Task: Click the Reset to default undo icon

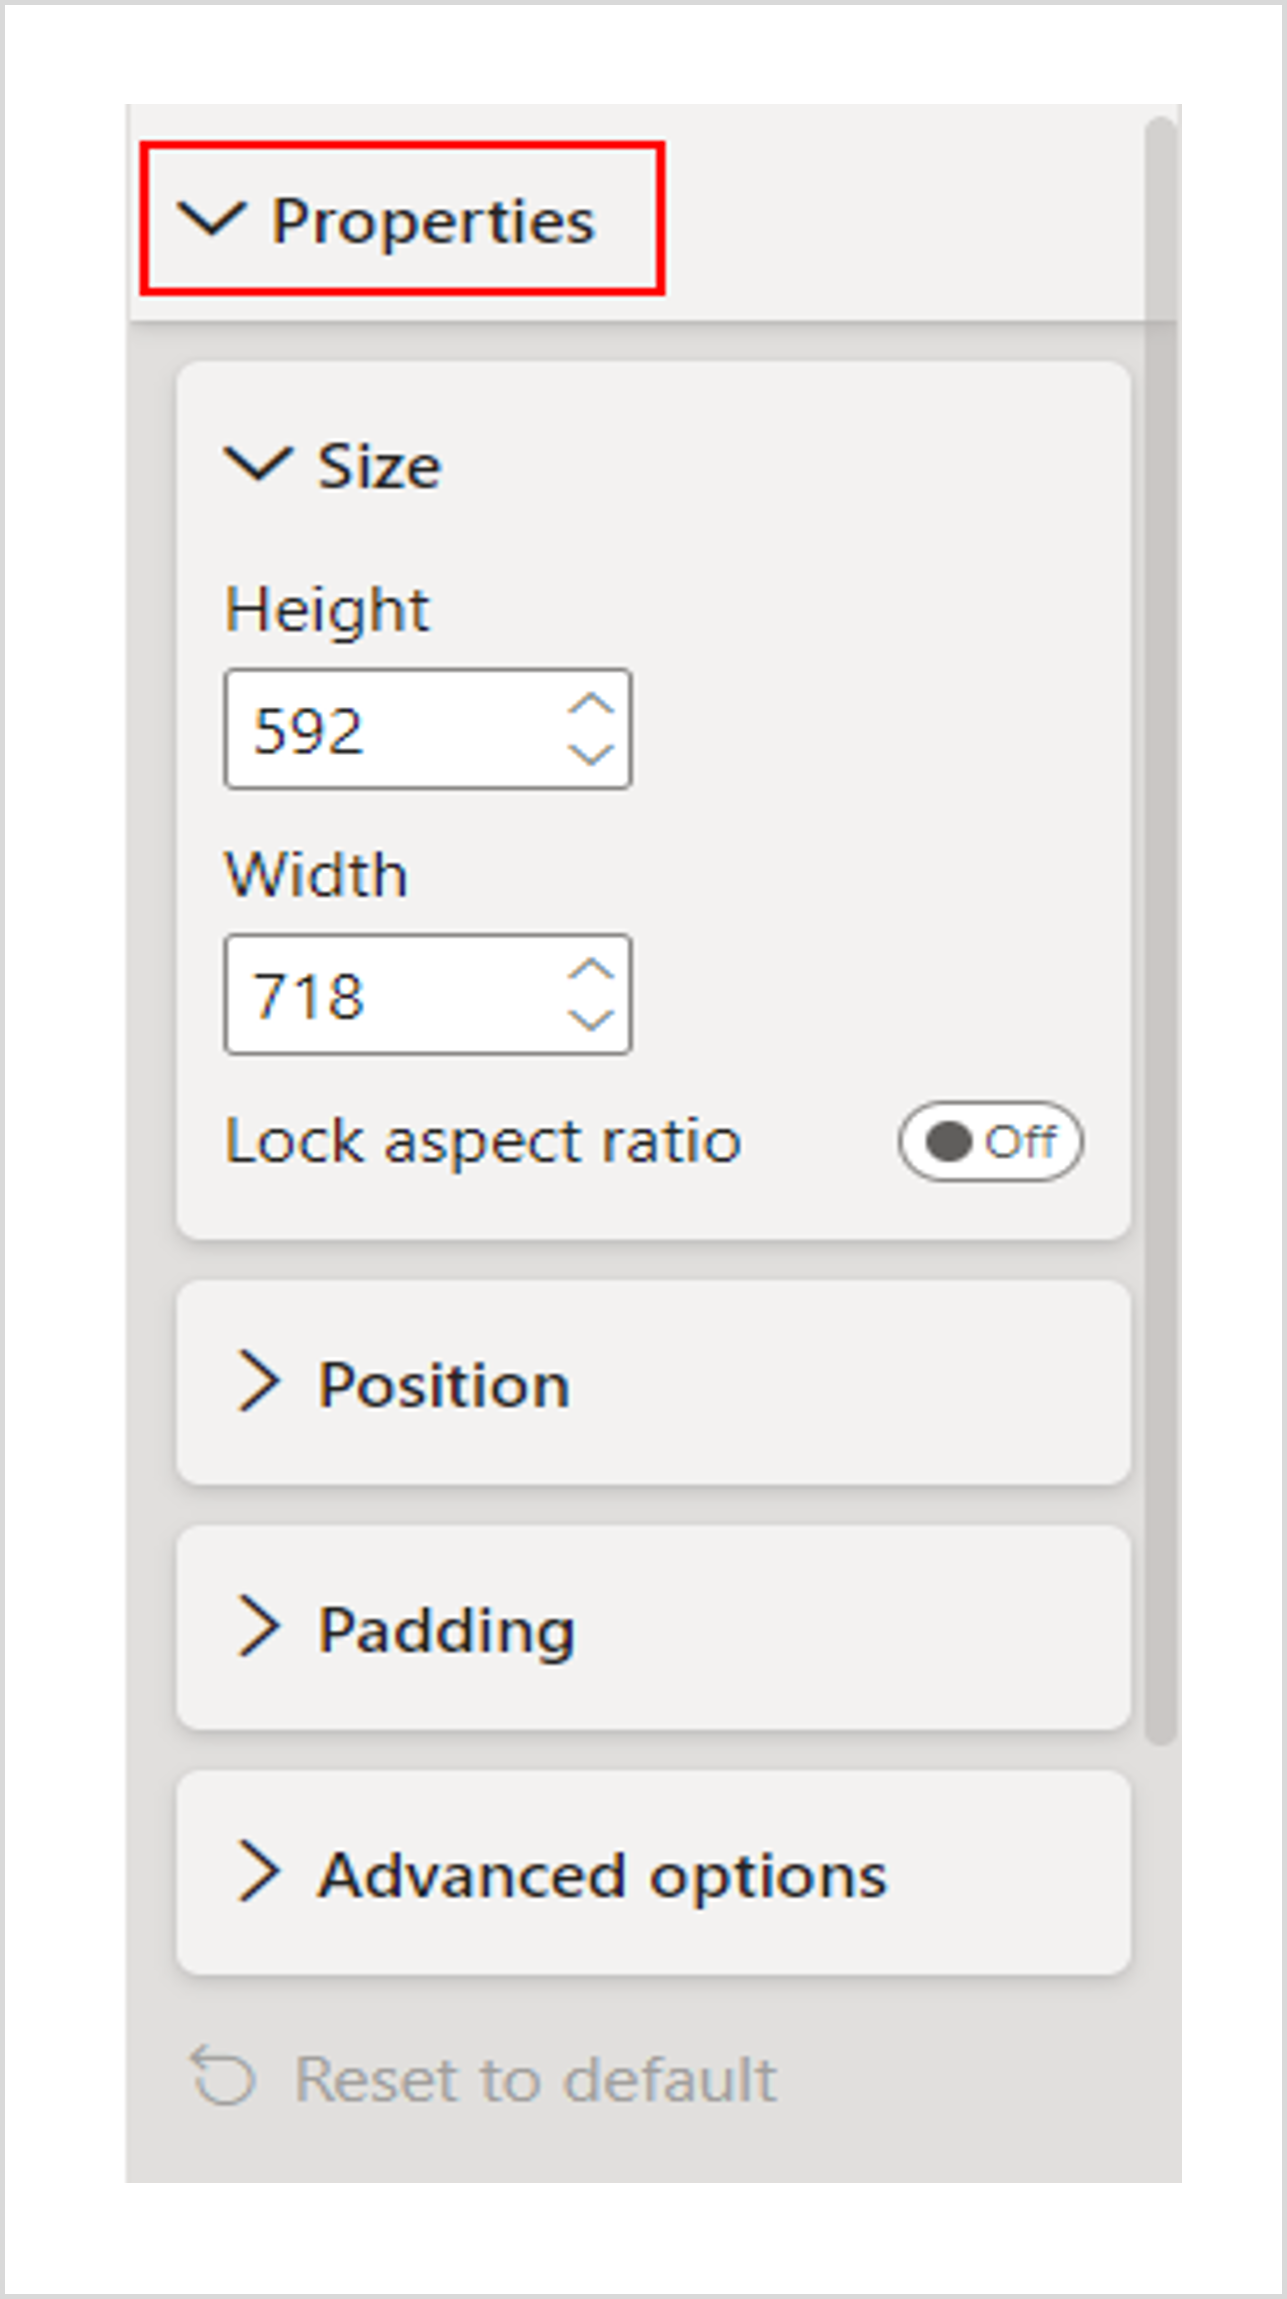Action: (223, 2077)
